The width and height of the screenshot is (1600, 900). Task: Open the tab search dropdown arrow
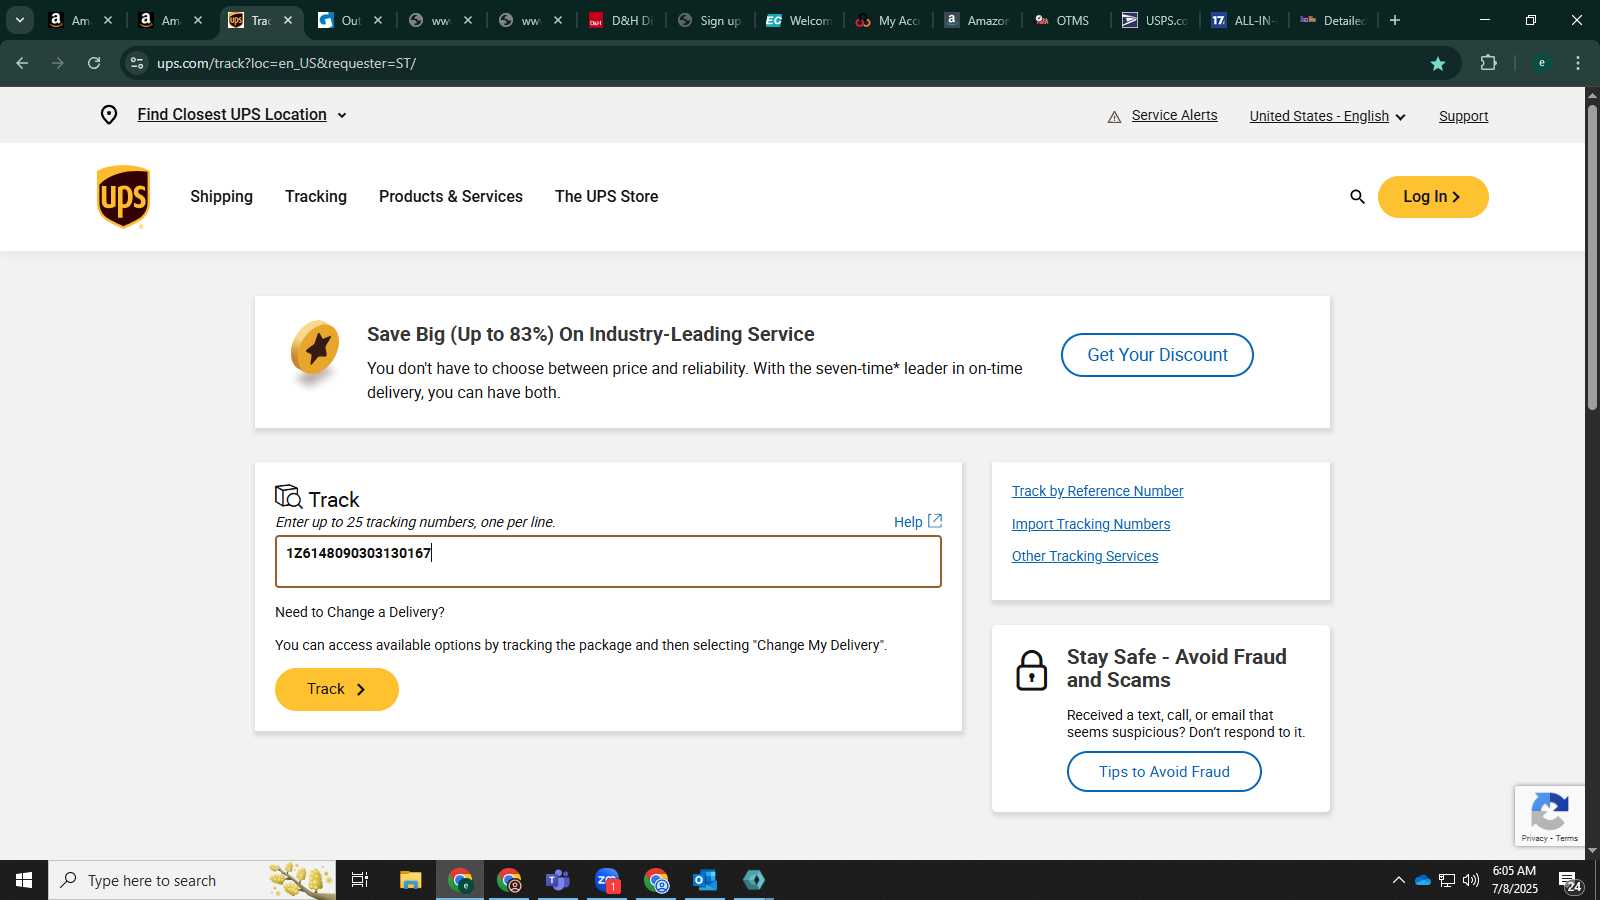[x=19, y=20]
